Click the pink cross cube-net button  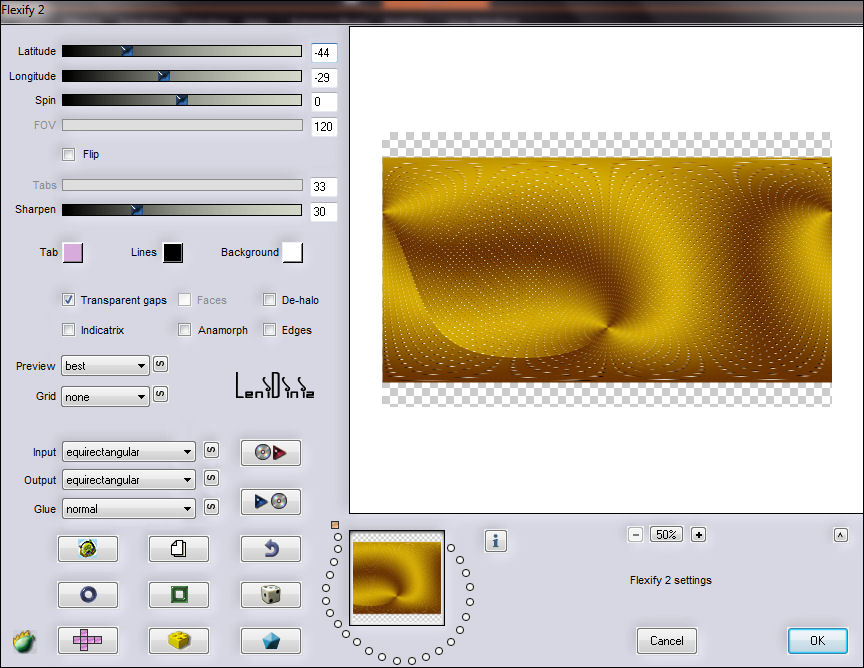(x=87, y=640)
